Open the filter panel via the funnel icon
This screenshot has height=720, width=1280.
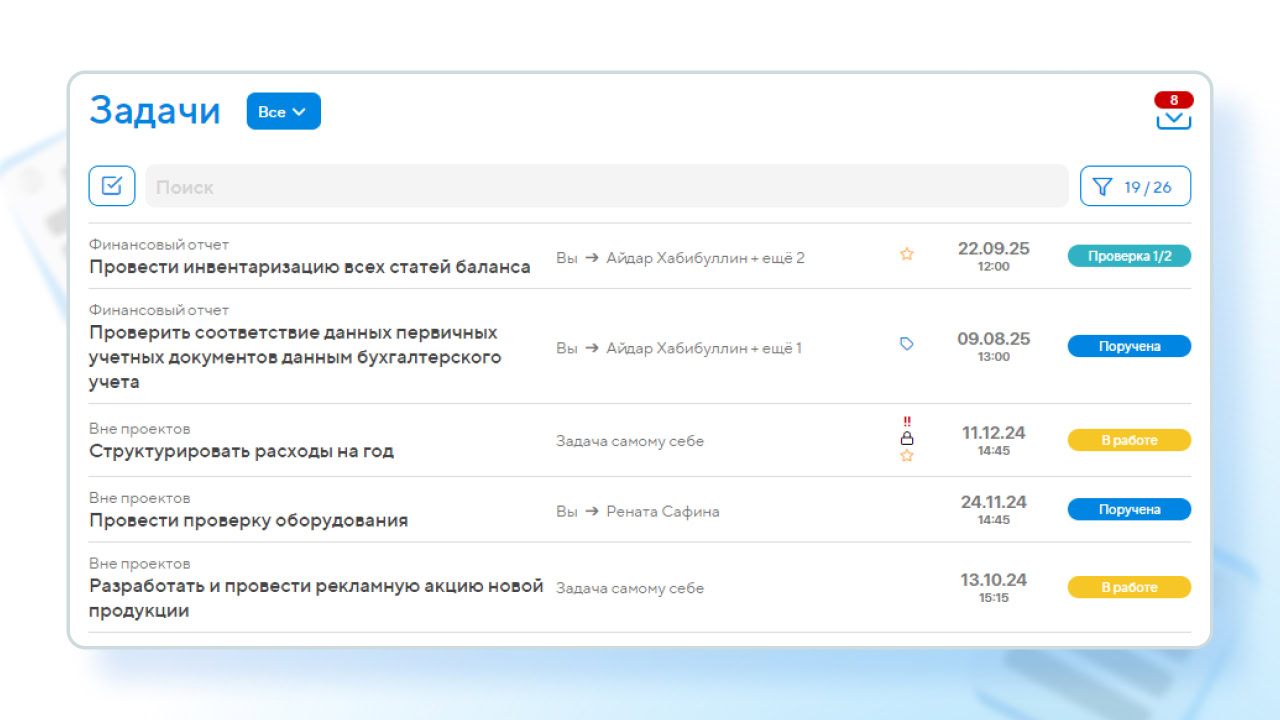pos(1104,186)
